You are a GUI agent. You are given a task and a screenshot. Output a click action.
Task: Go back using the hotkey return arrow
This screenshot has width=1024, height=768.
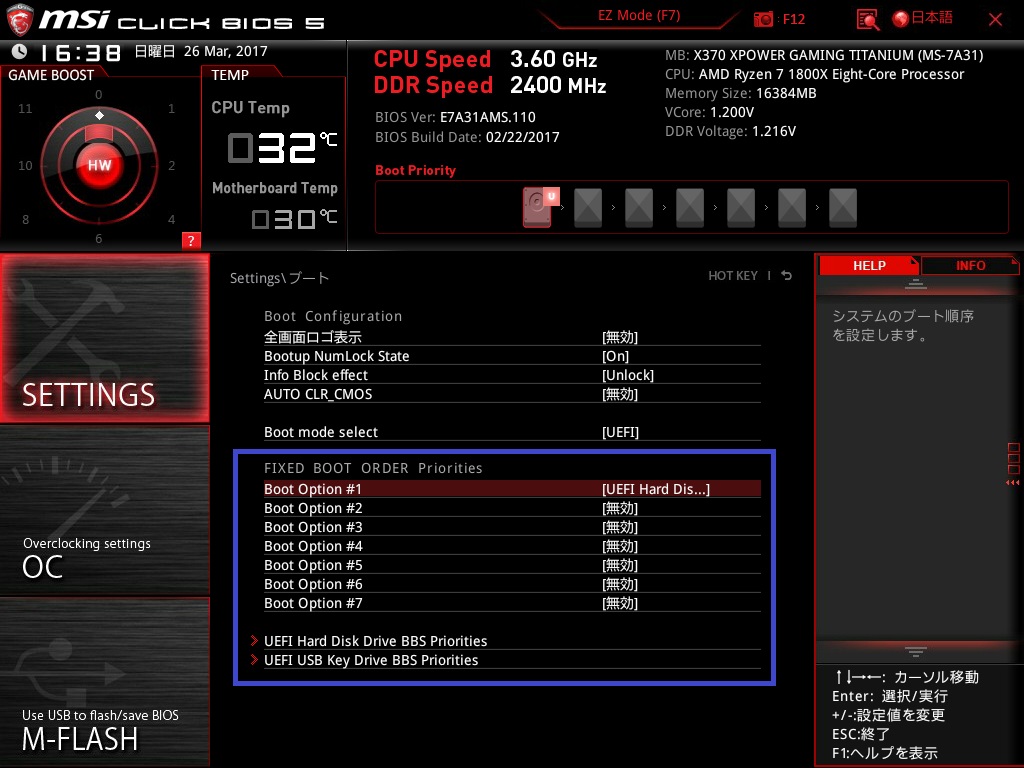point(786,276)
